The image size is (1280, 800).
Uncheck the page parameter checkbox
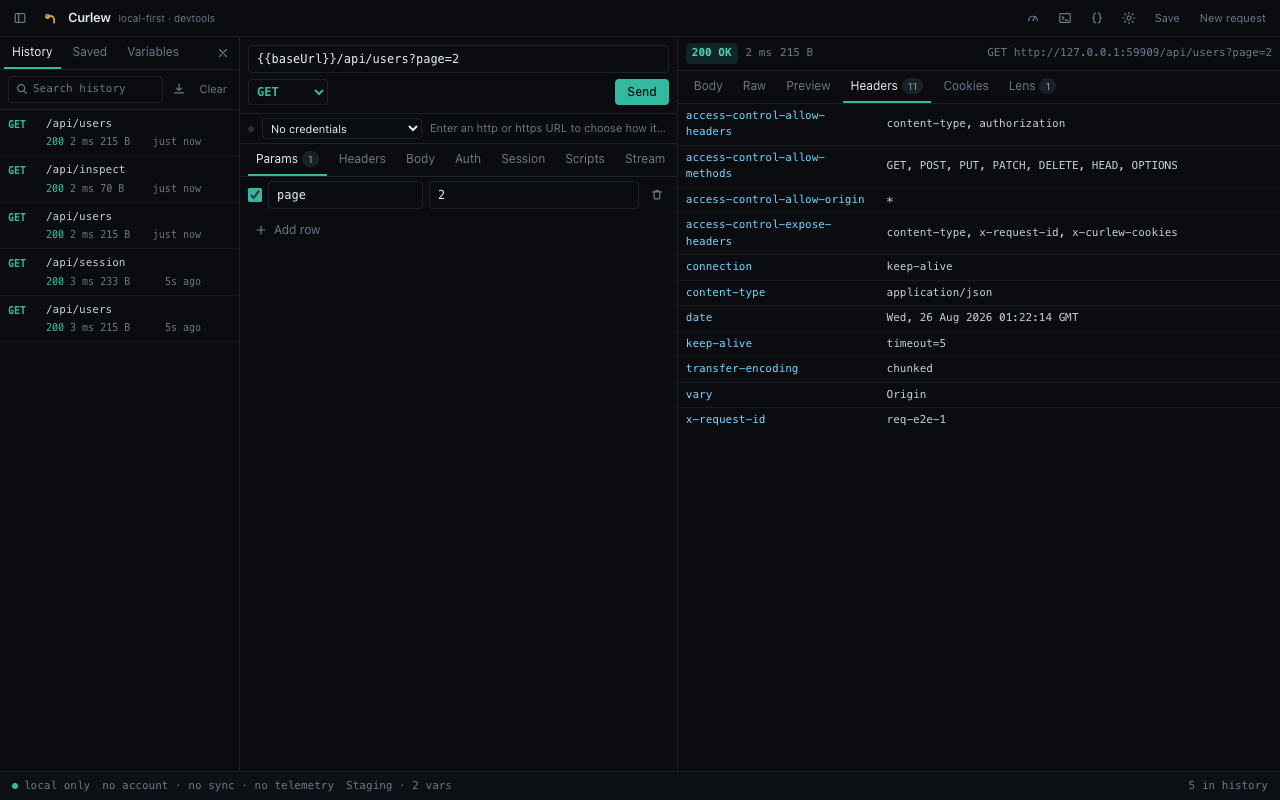pyautogui.click(x=255, y=195)
